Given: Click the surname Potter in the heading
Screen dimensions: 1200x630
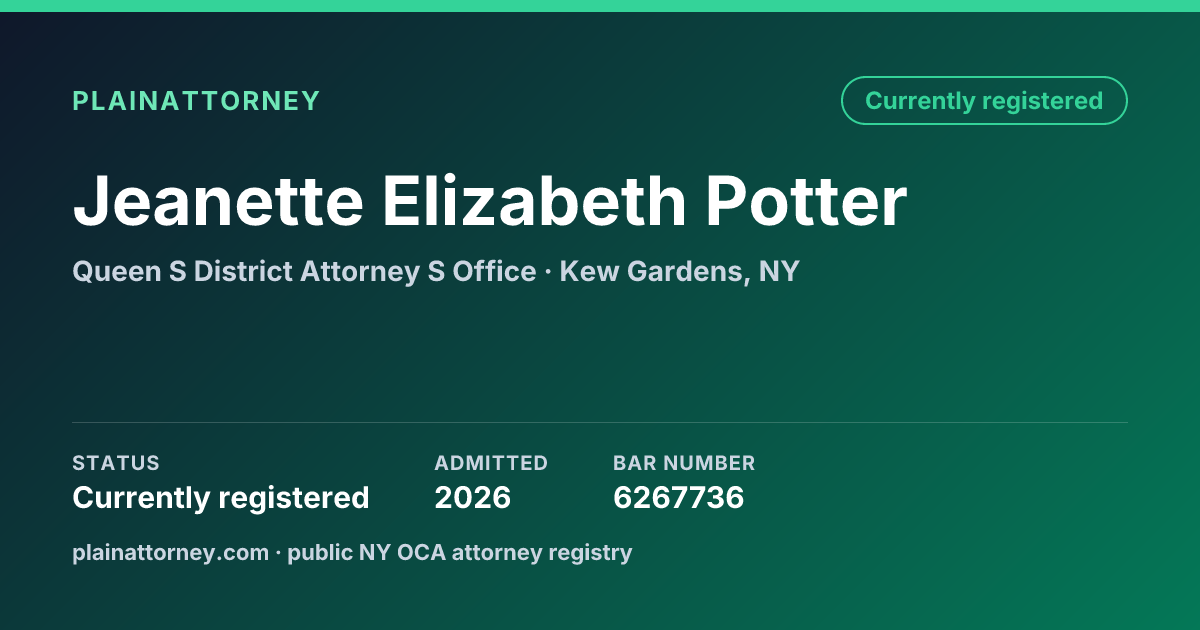Looking at the screenshot, I should tap(807, 201).
